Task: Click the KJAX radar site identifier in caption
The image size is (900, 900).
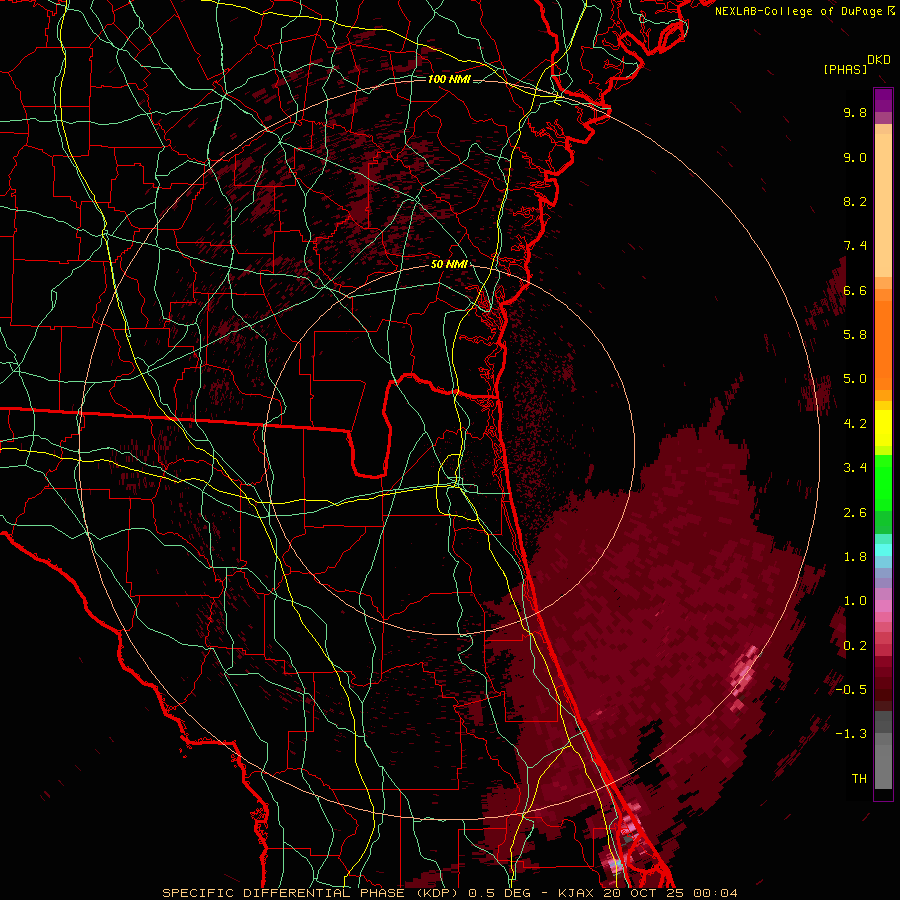Action: coord(574,893)
